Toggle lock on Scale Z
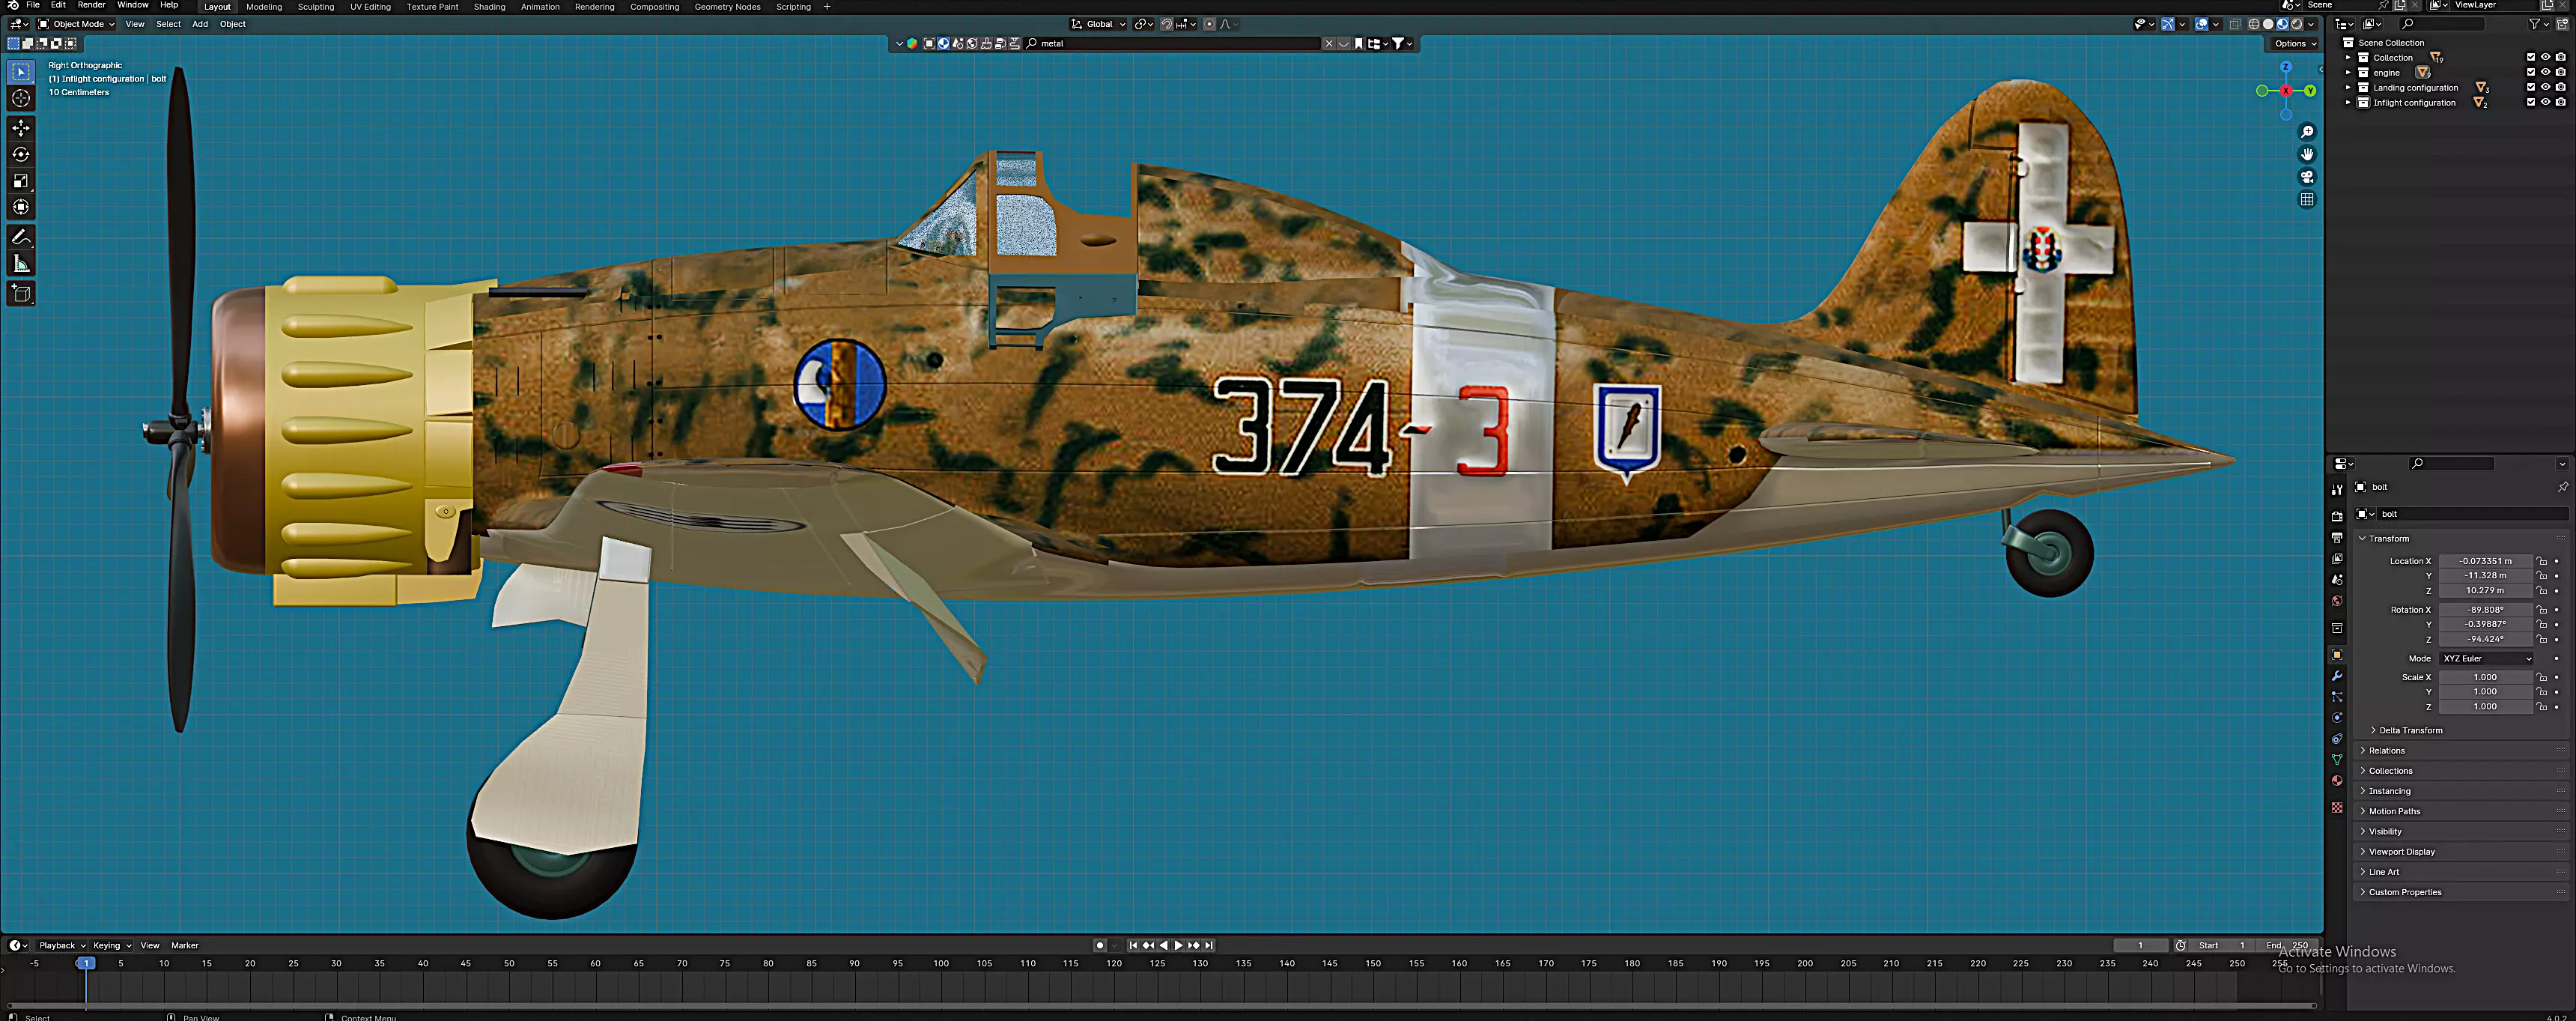The image size is (2576, 1021). 2542,706
